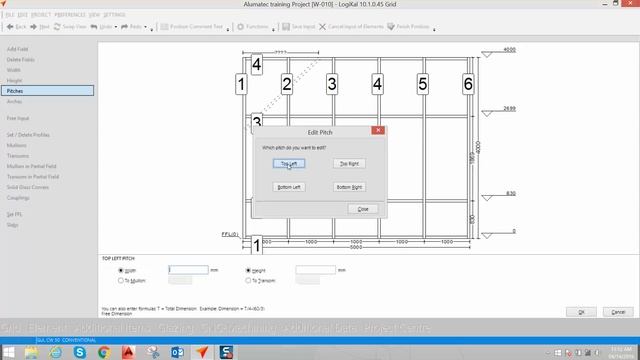This screenshot has height=360, width=640.
Task: Select Couplings in the sidebar
Action: point(18,198)
